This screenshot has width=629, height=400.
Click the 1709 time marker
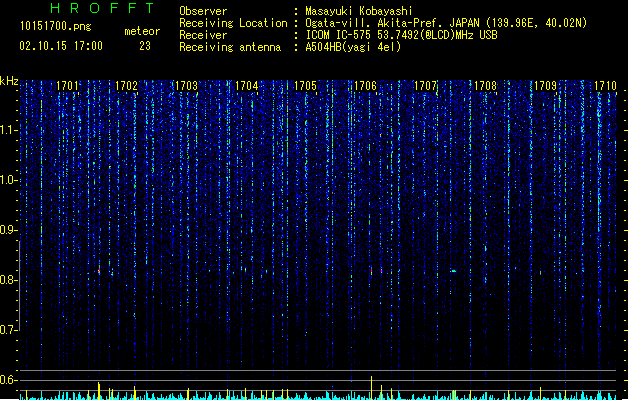coord(545,86)
